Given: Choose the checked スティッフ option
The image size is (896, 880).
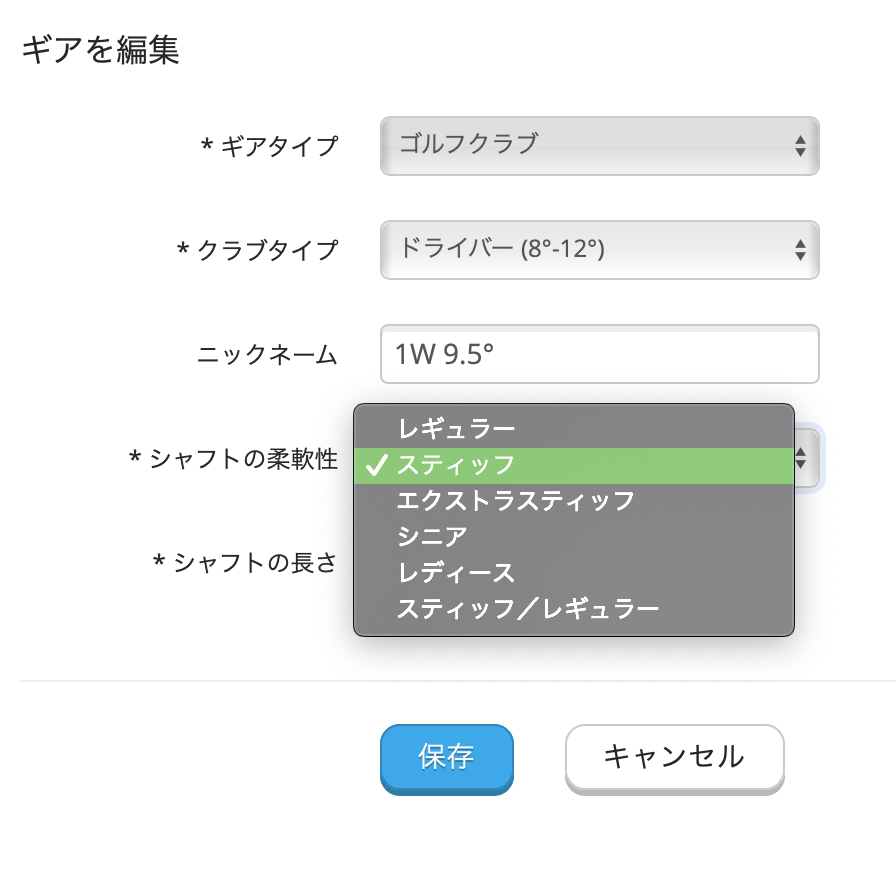Looking at the screenshot, I should coord(456,465).
